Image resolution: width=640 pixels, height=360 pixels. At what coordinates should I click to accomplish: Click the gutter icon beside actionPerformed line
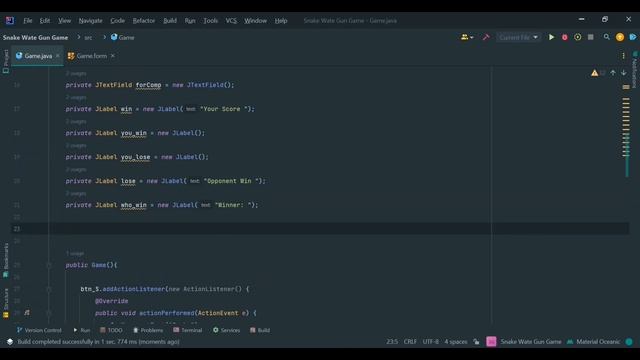27,313
